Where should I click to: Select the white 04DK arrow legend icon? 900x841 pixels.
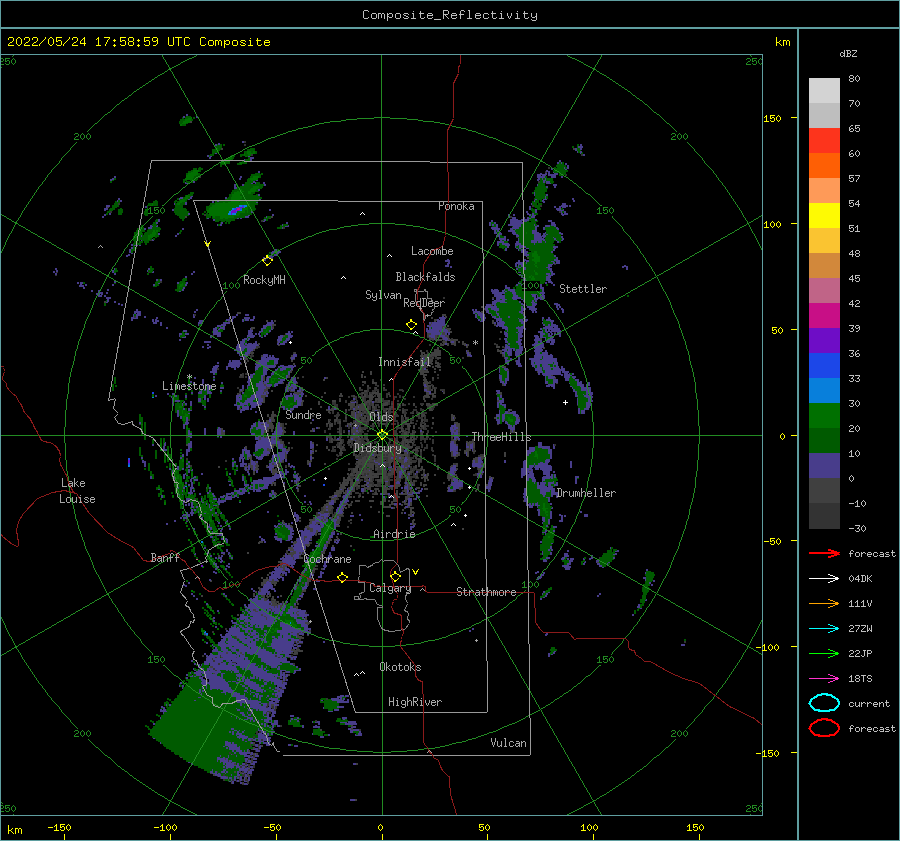(824, 579)
